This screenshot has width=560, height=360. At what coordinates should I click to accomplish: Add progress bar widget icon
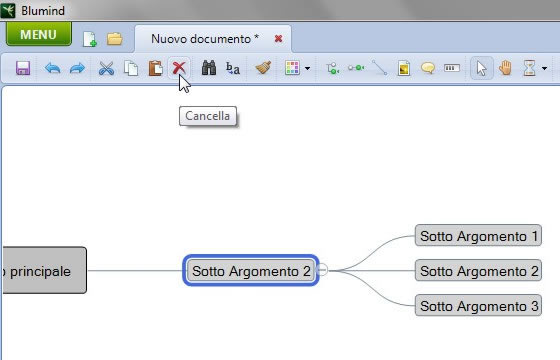(452, 68)
